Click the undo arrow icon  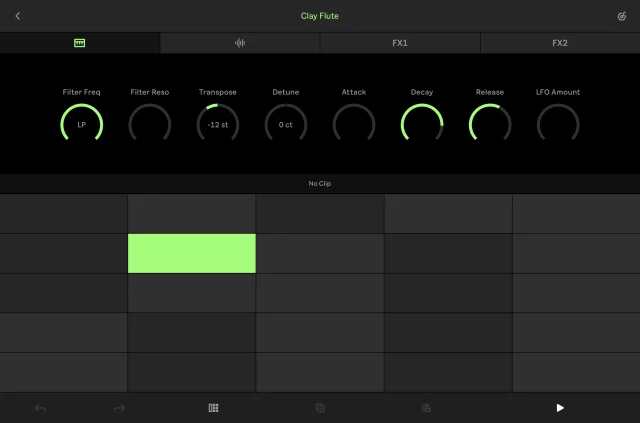[40, 408]
